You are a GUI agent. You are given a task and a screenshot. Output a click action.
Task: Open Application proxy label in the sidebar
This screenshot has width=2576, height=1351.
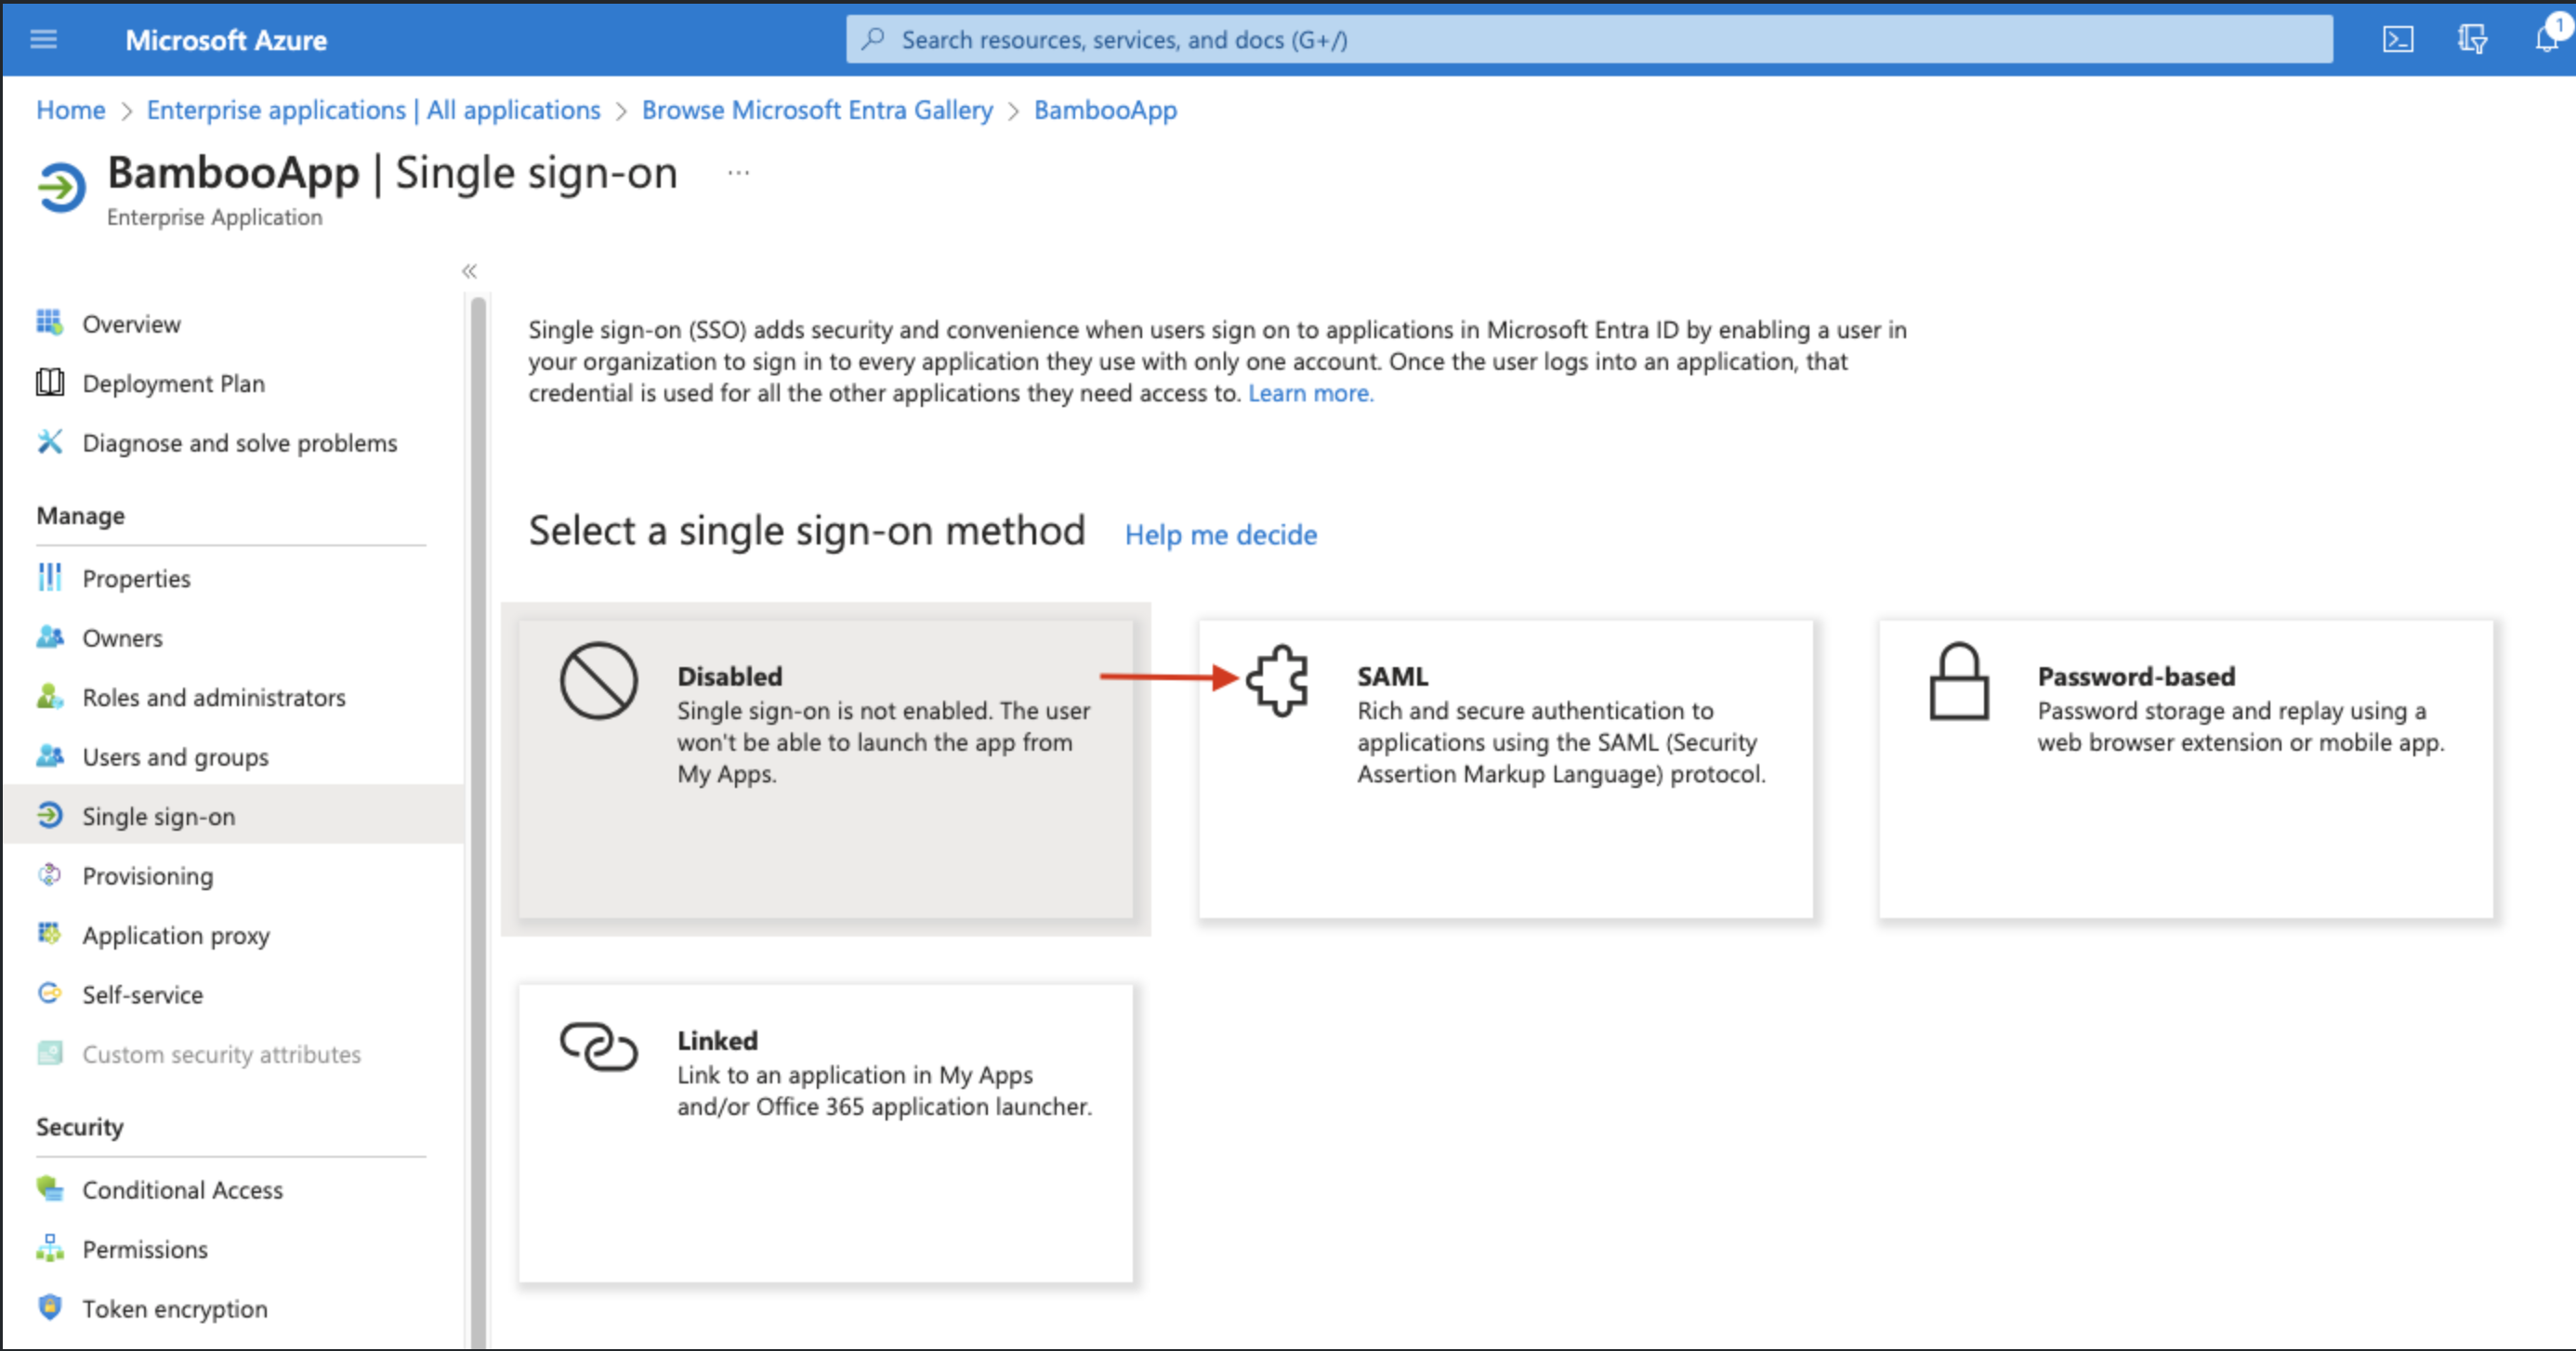pos(176,935)
